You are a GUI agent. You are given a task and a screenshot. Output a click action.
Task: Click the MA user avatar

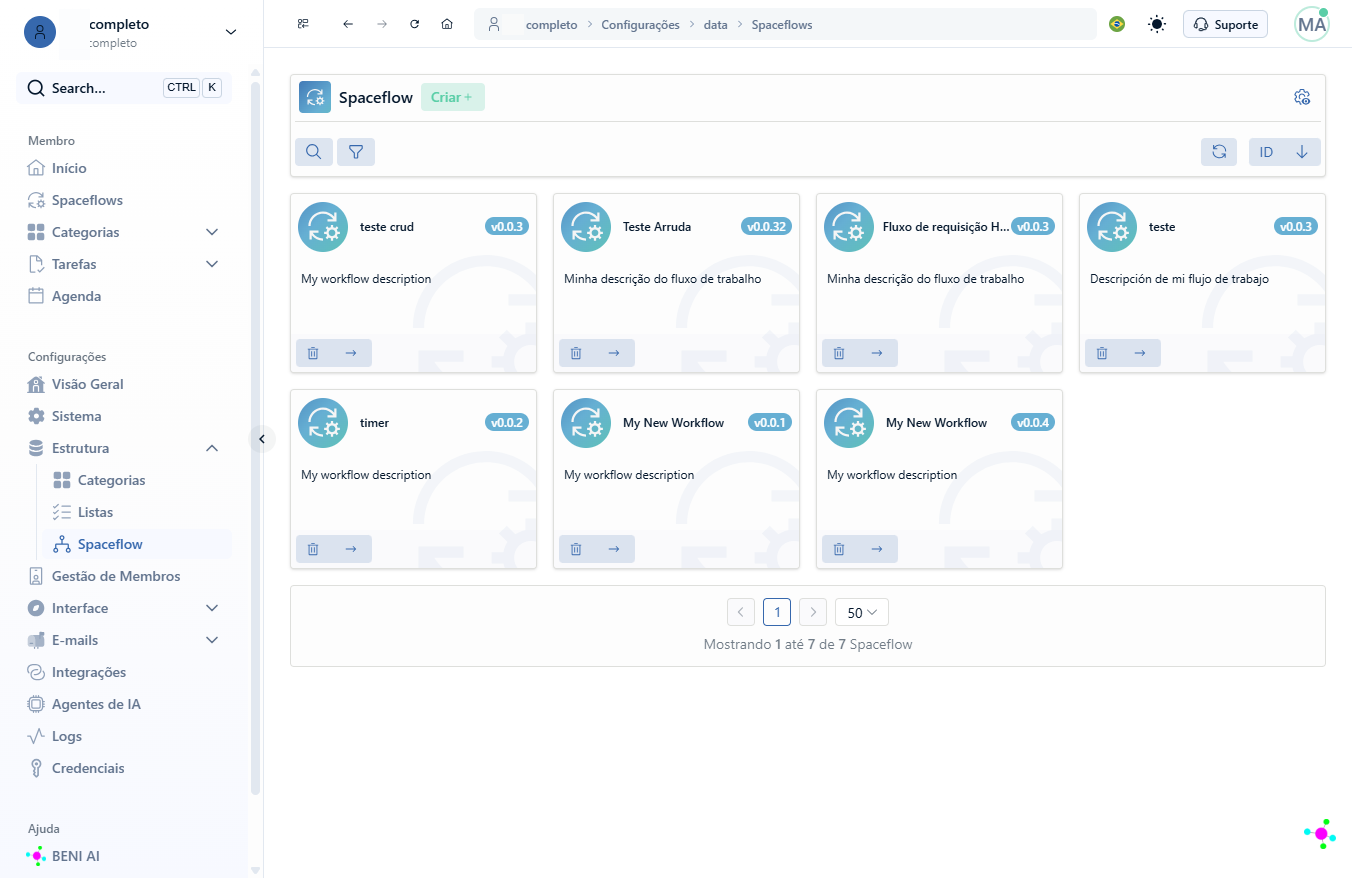point(1312,24)
